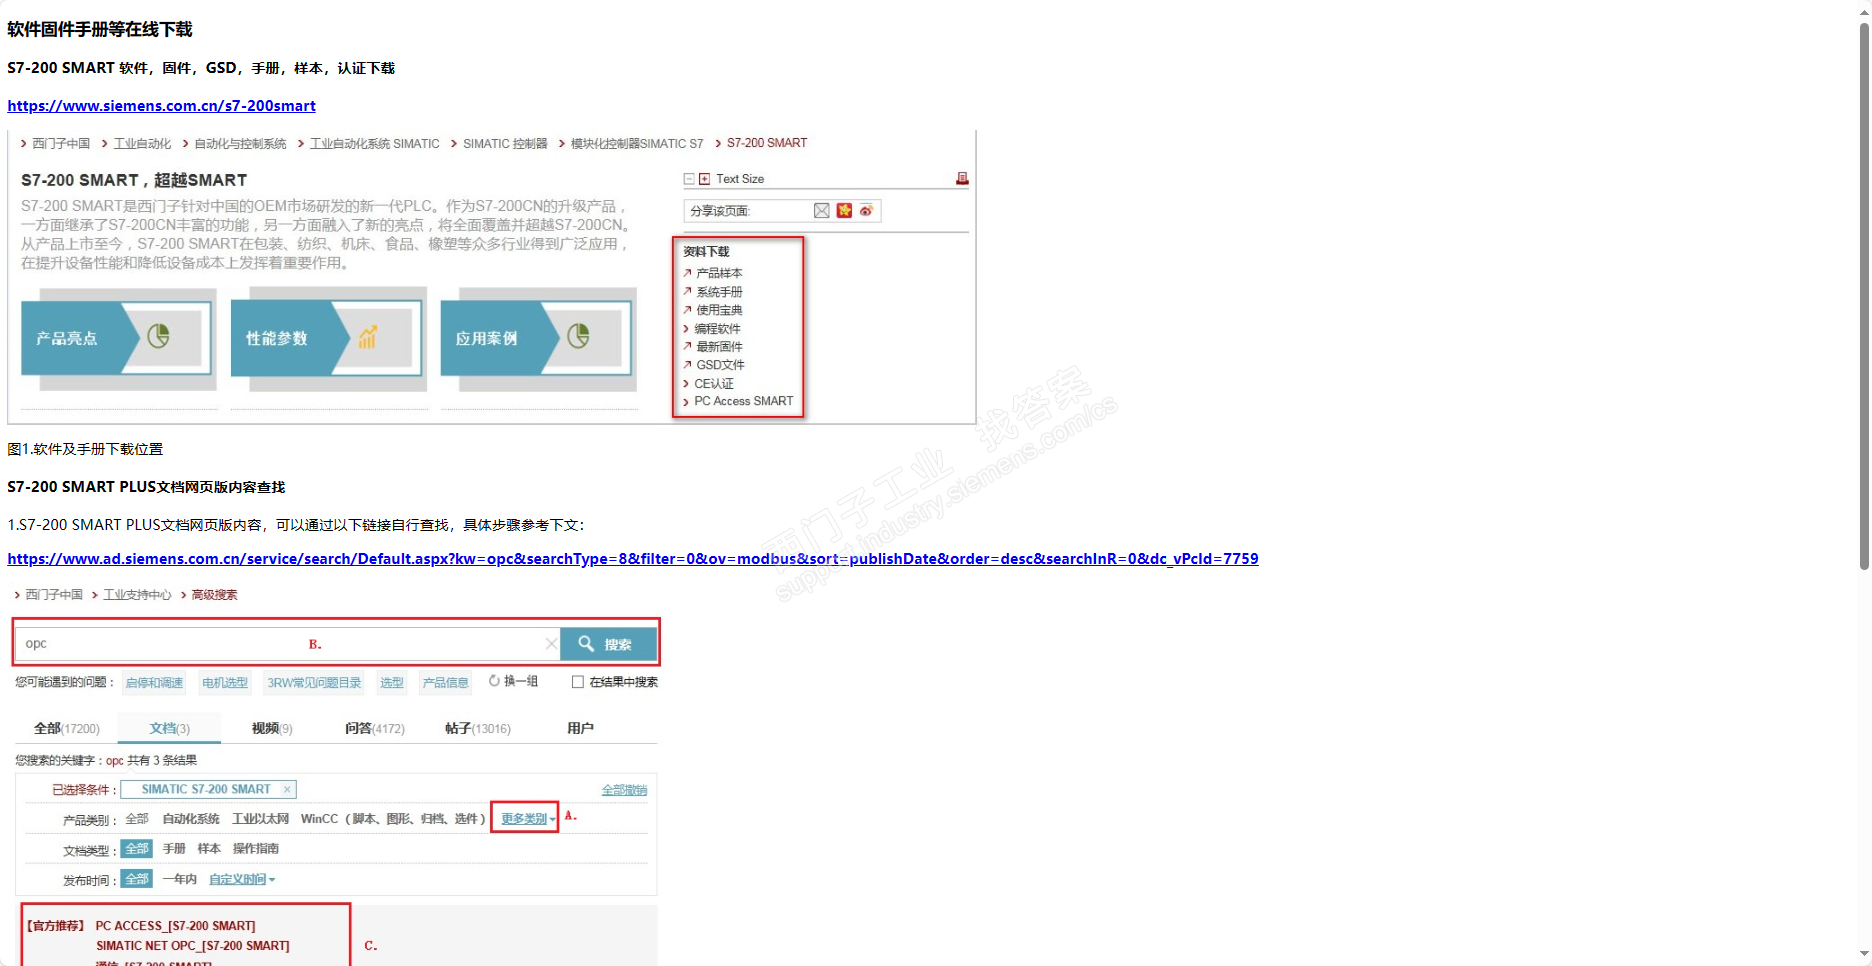This screenshot has width=1872, height=966.
Task: Select the 3RW常见问题目录 suggestion tag
Action: tap(314, 683)
